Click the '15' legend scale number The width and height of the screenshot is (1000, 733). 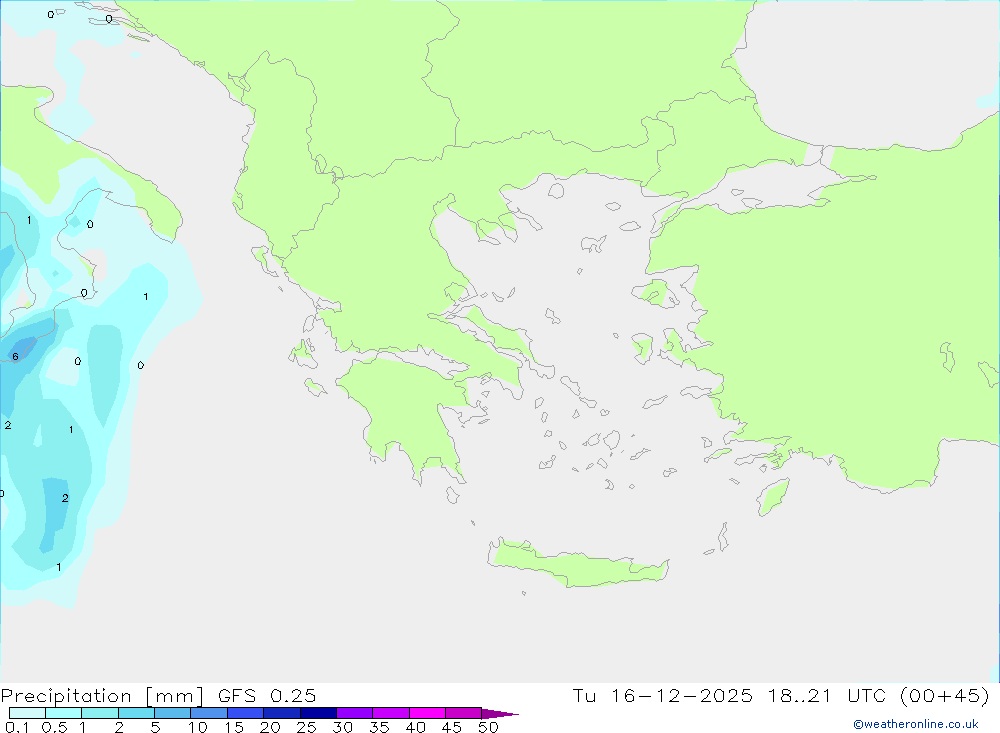tap(234, 727)
